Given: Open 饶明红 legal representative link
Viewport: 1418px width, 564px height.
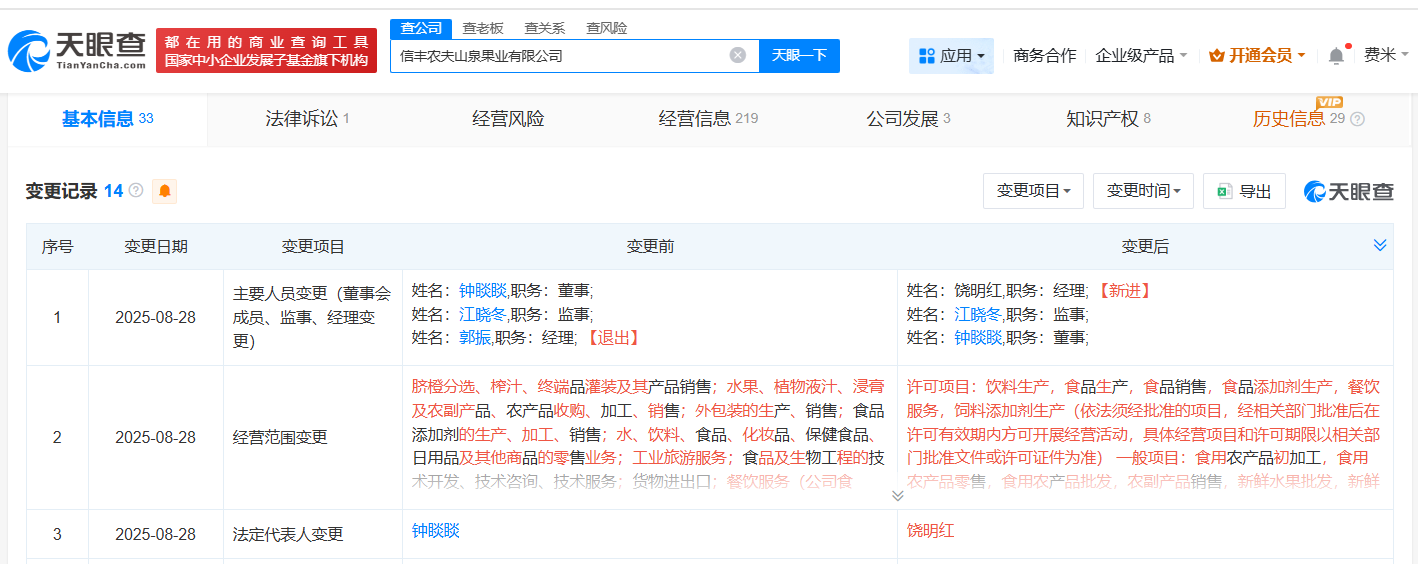Looking at the screenshot, I should click(x=931, y=531).
